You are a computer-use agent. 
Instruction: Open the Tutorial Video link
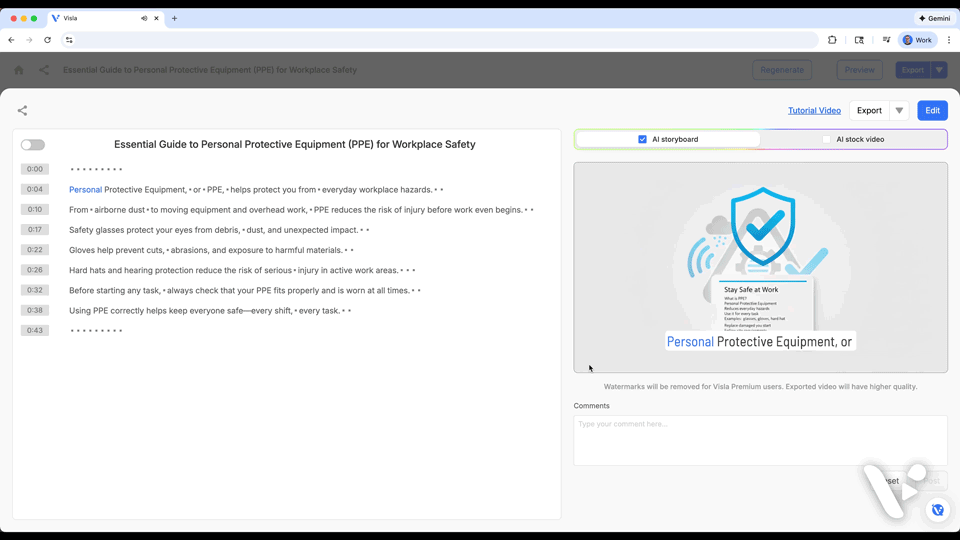point(814,111)
